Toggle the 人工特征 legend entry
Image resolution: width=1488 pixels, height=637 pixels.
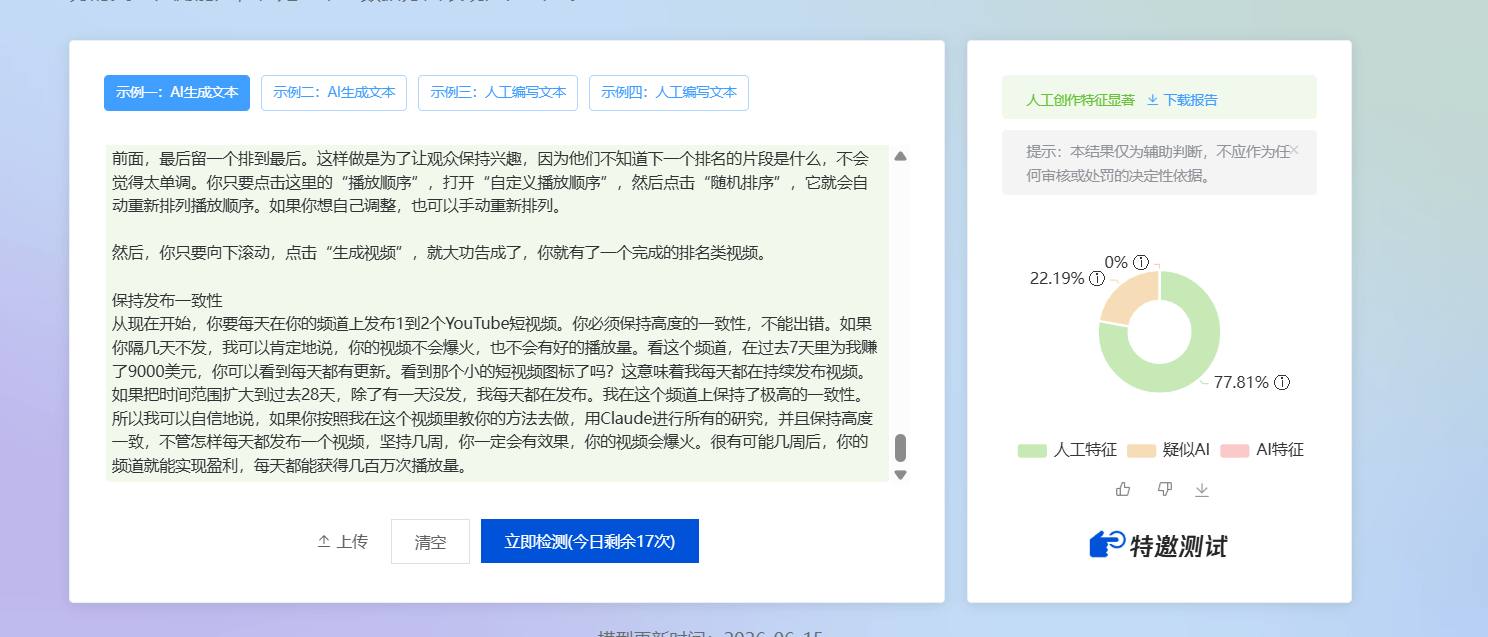(1067, 450)
